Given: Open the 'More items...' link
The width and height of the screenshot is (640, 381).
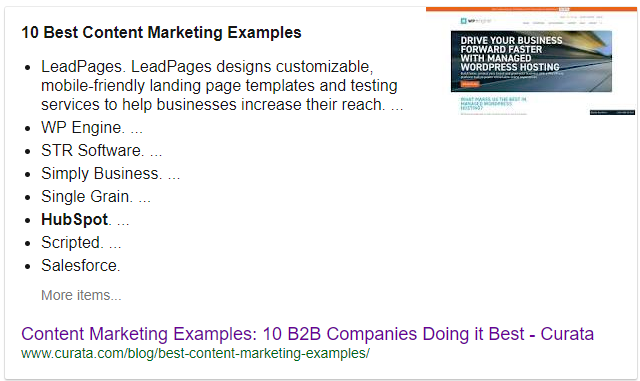Looking at the screenshot, I should click(x=81, y=295).
